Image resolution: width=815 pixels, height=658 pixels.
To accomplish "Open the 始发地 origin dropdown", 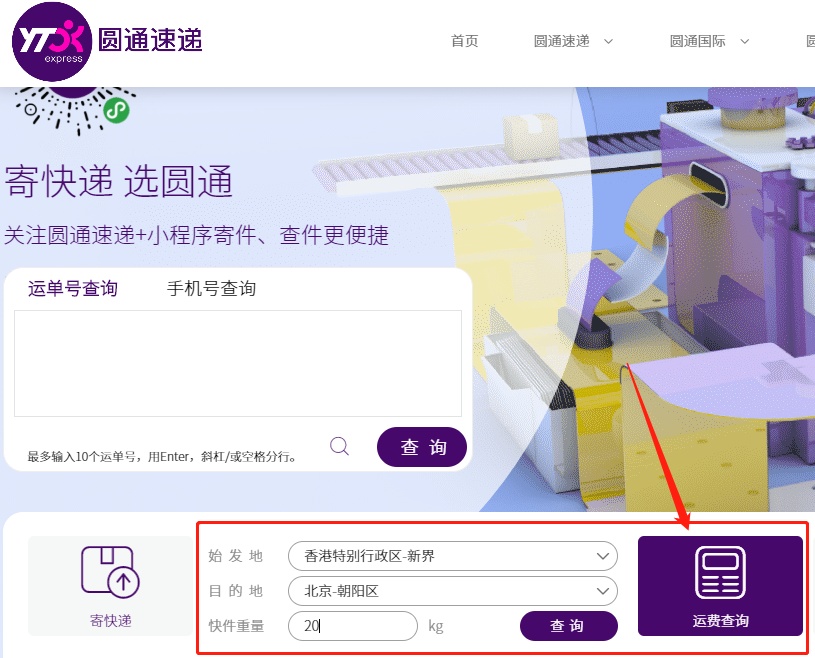I will pos(452,556).
